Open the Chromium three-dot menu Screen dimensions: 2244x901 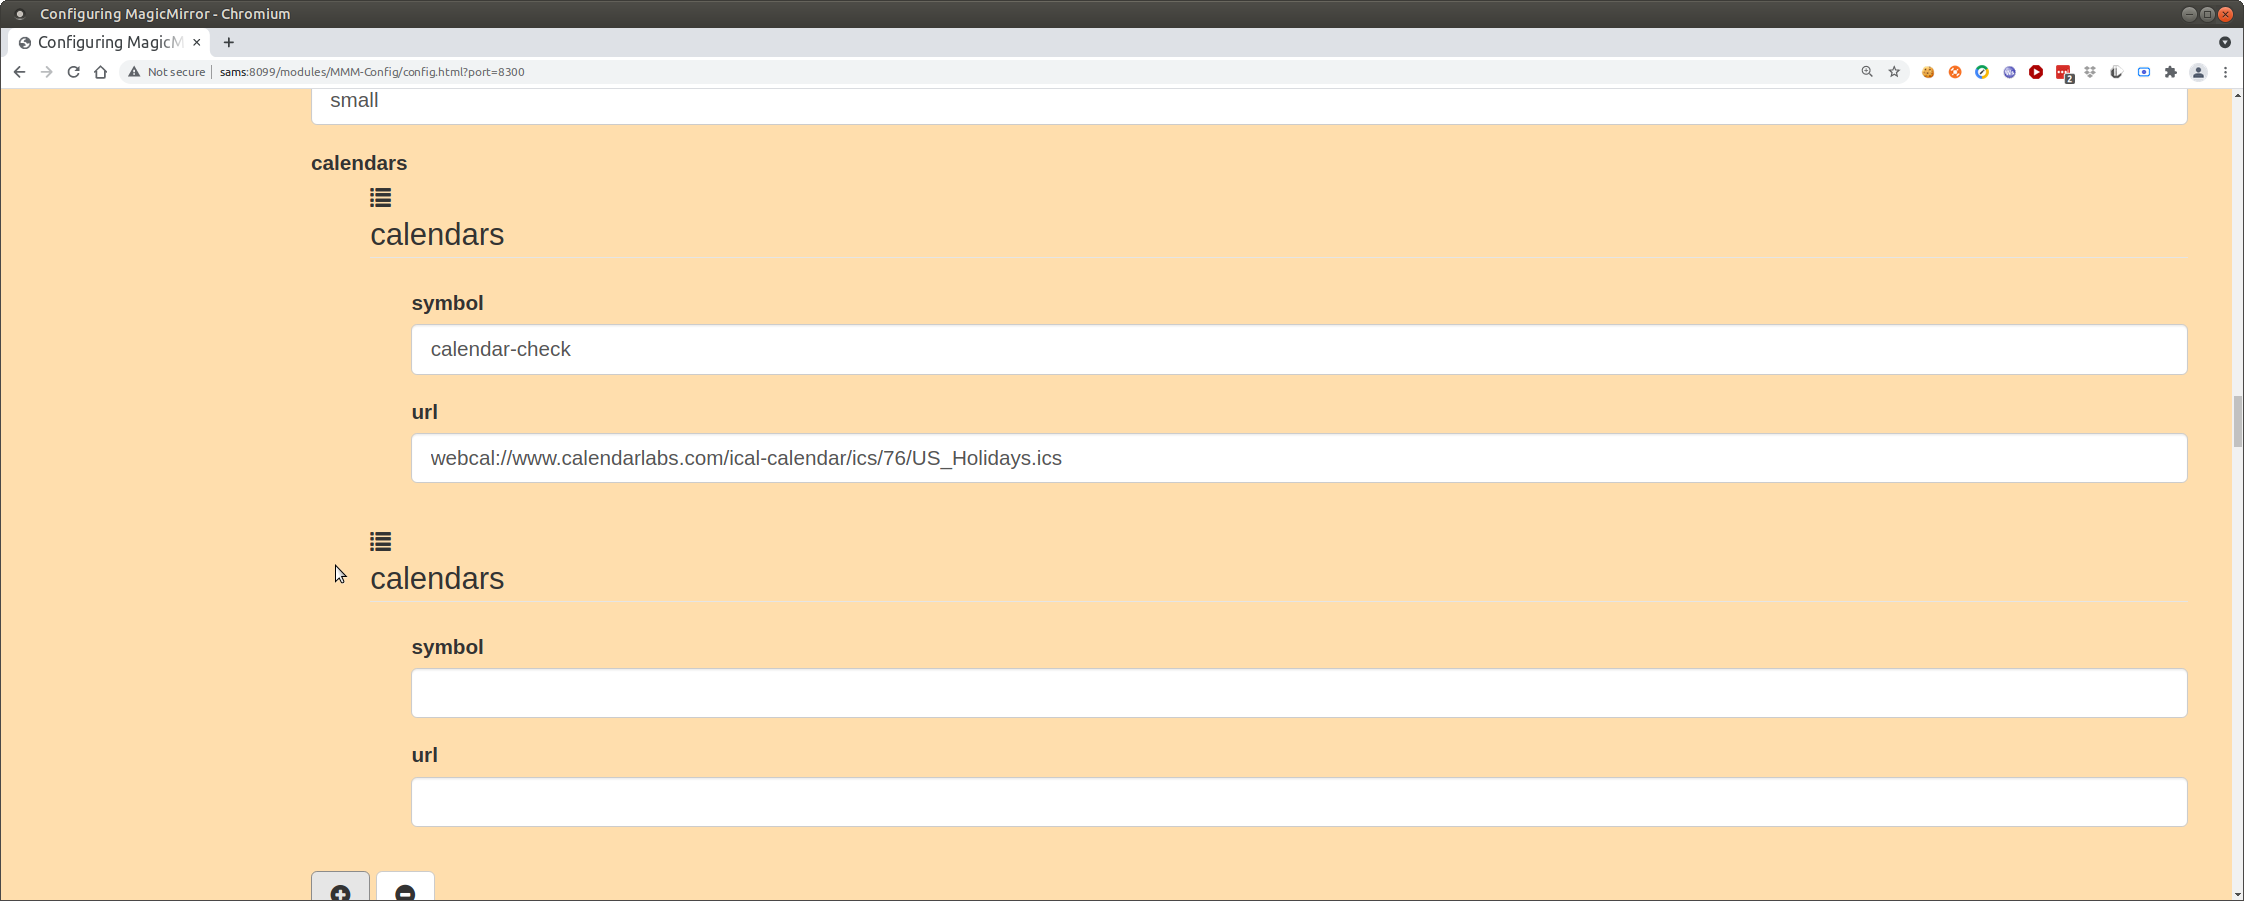2225,72
